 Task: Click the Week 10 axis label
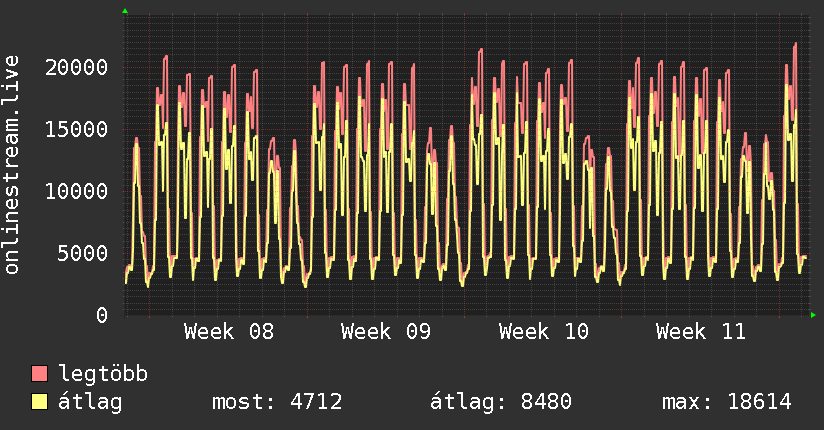coord(544,332)
